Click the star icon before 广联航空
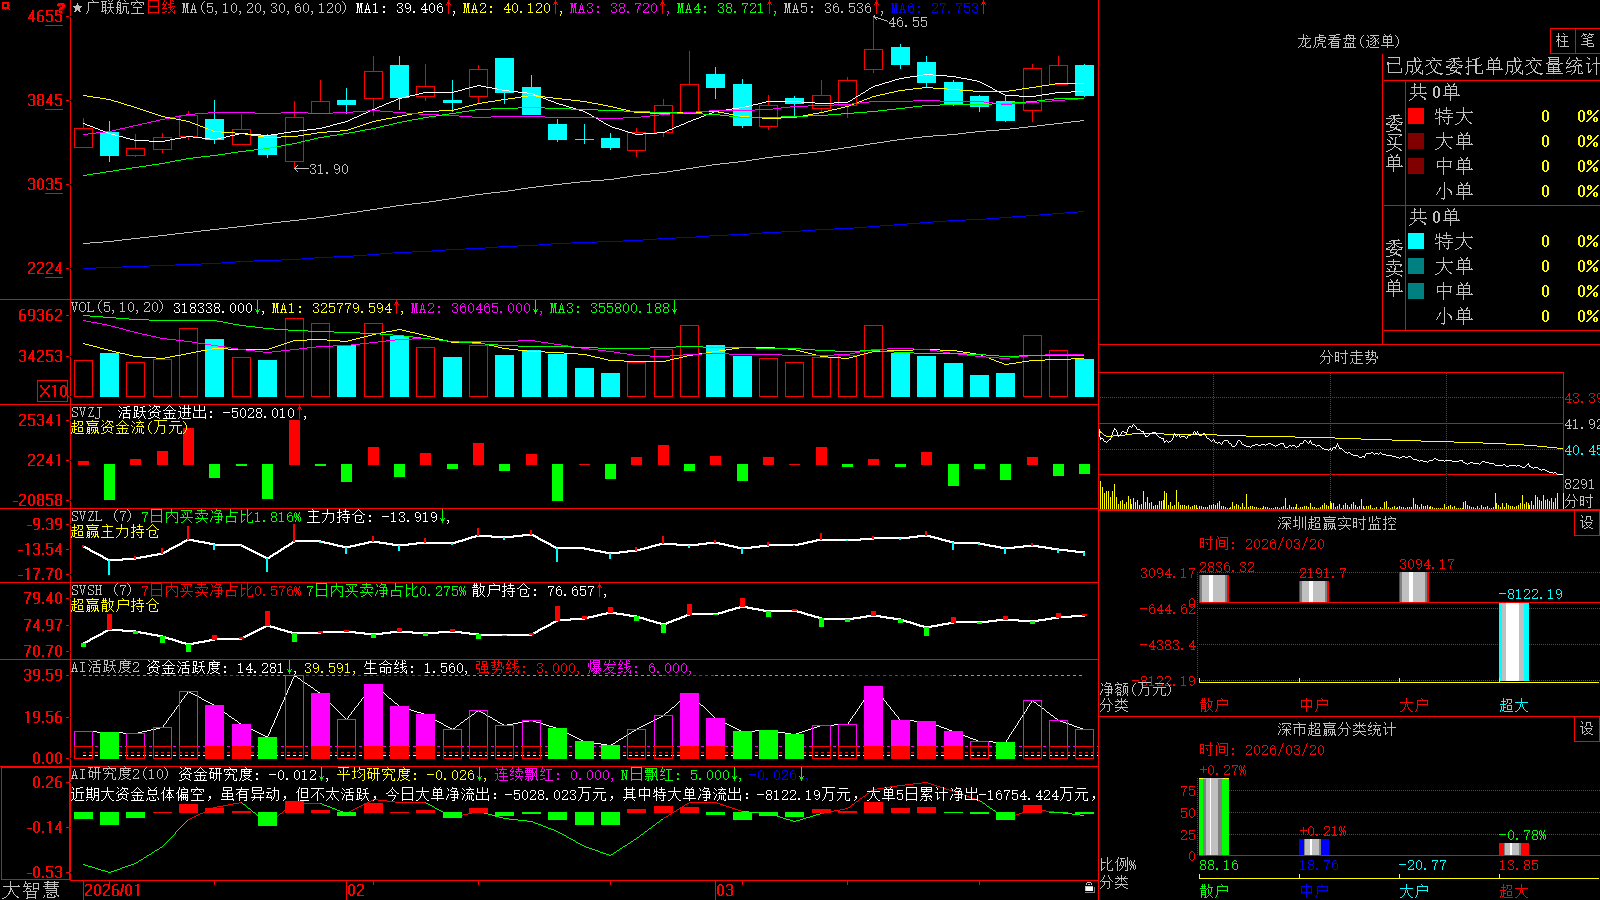This screenshot has height=900, width=1600. point(78,8)
